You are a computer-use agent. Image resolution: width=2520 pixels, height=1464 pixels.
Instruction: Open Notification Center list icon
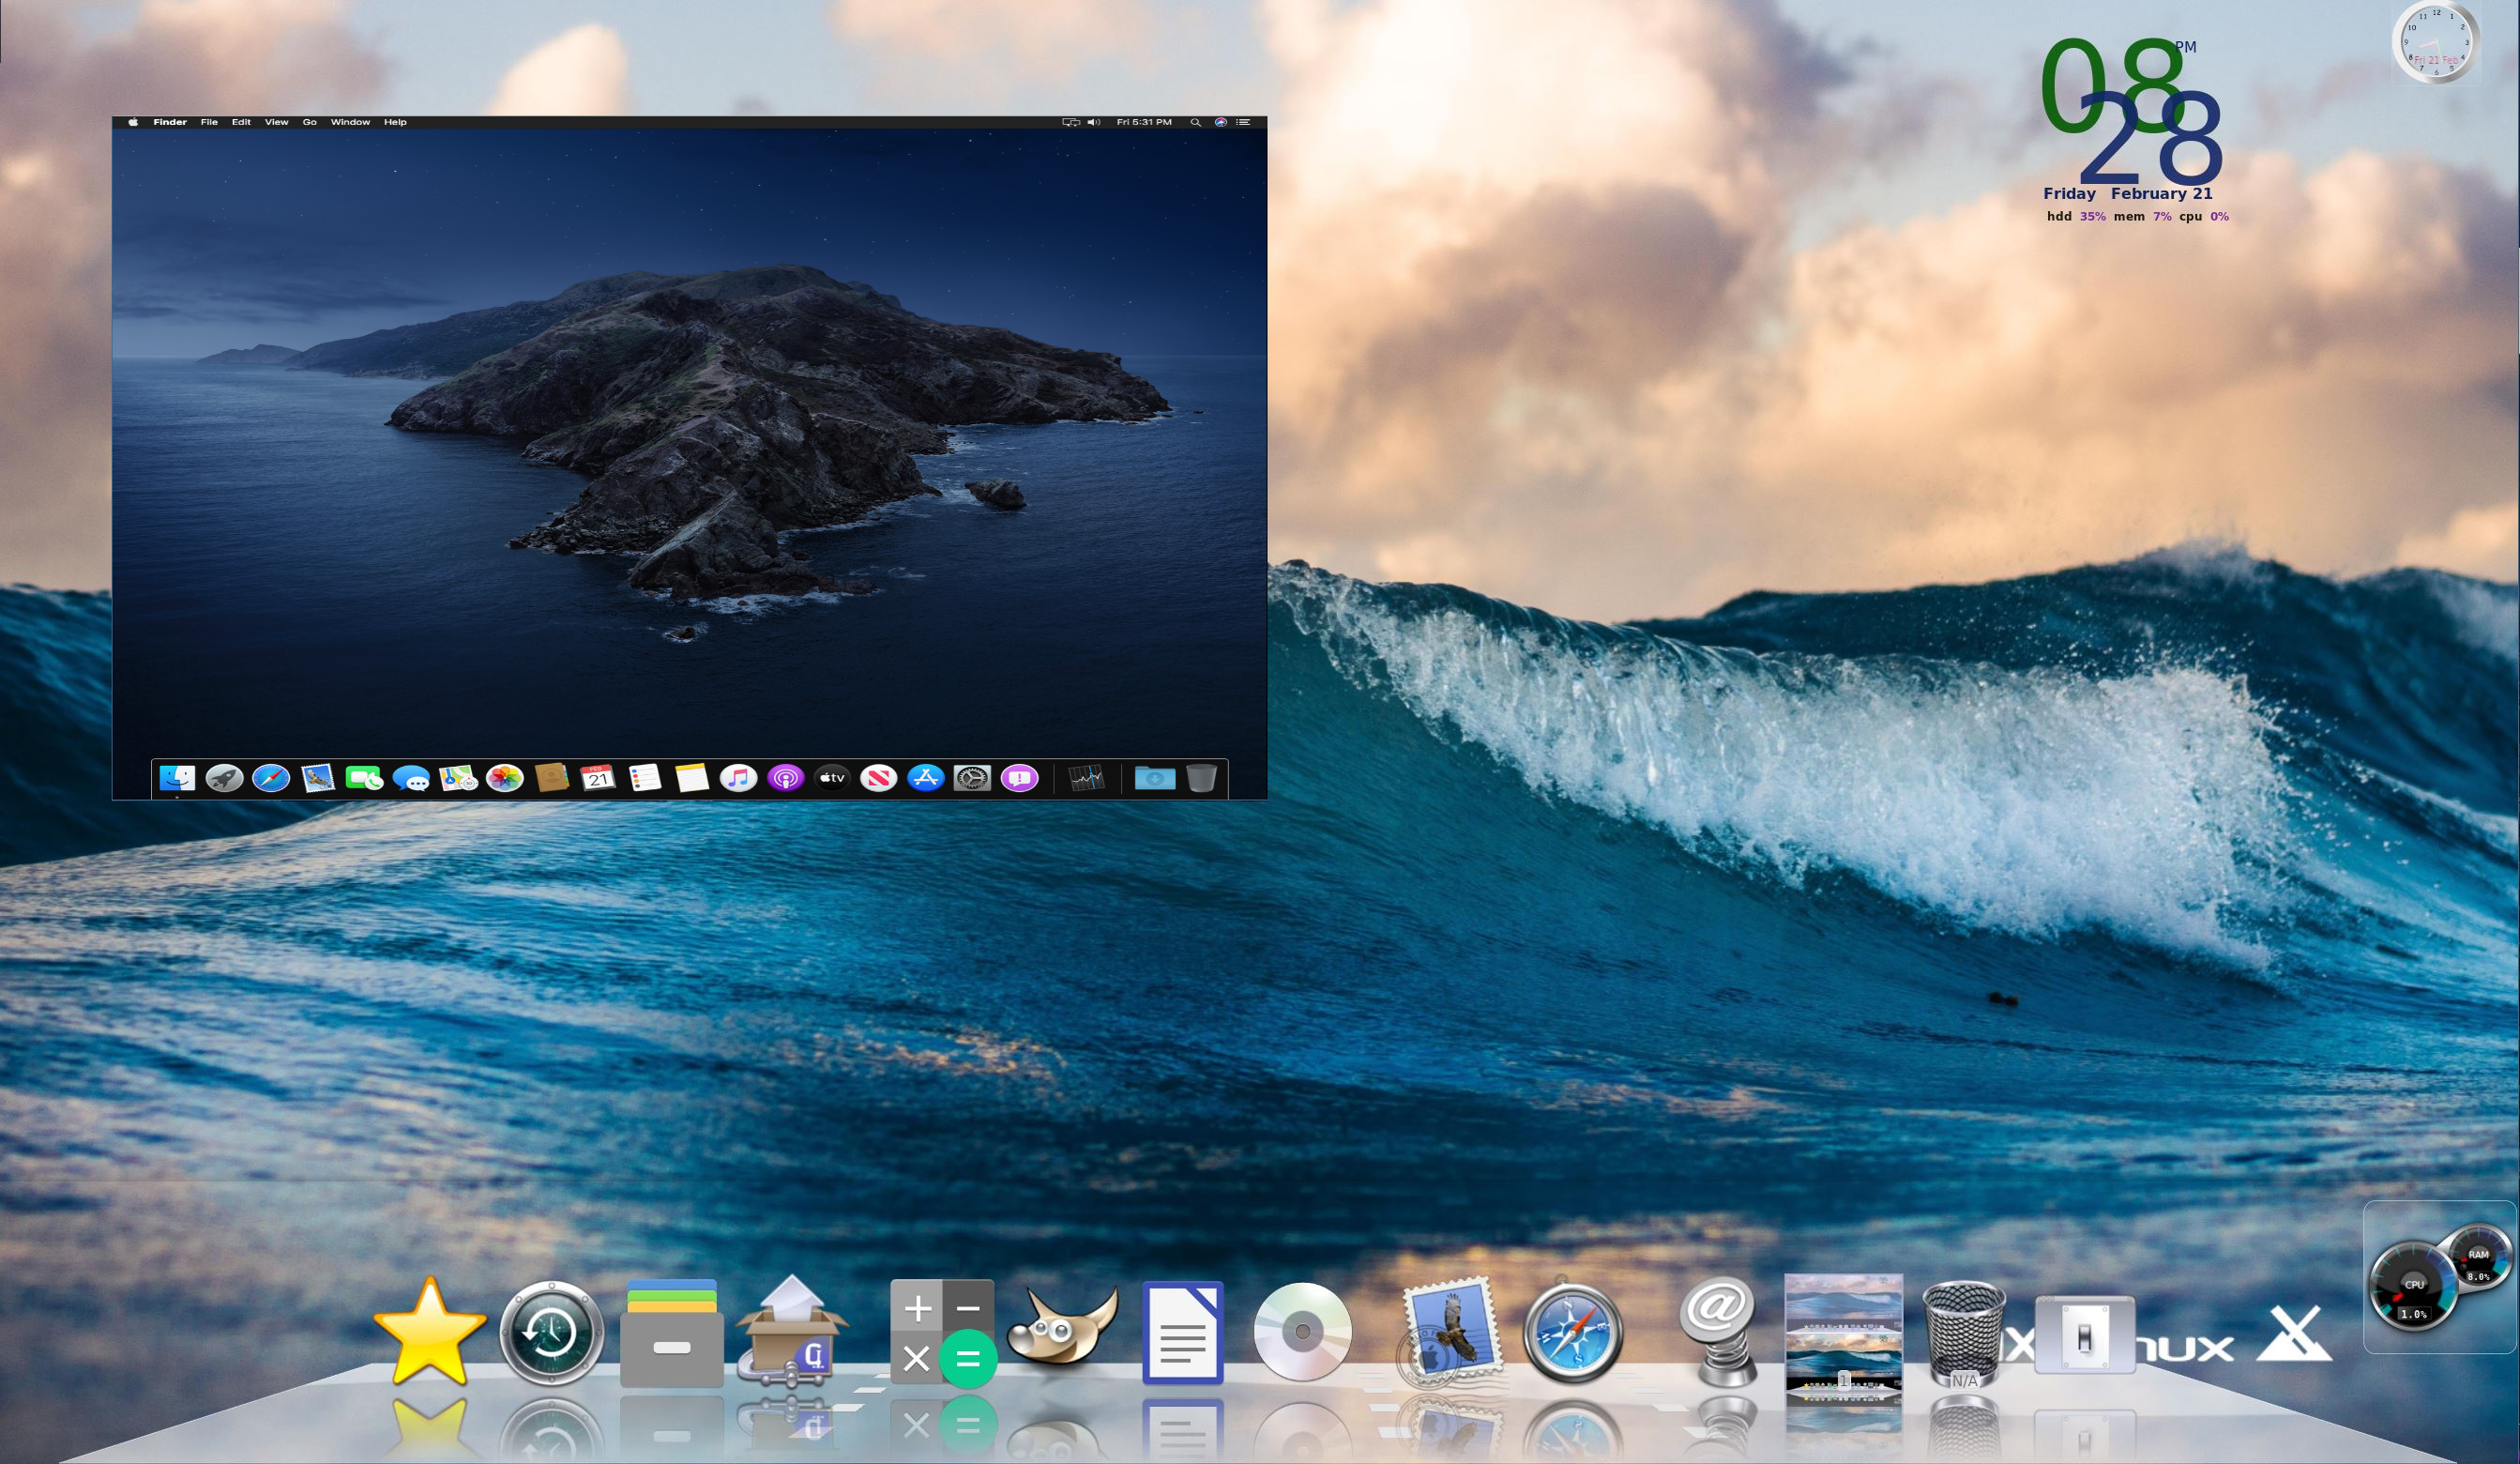click(x=1243, y=122)
